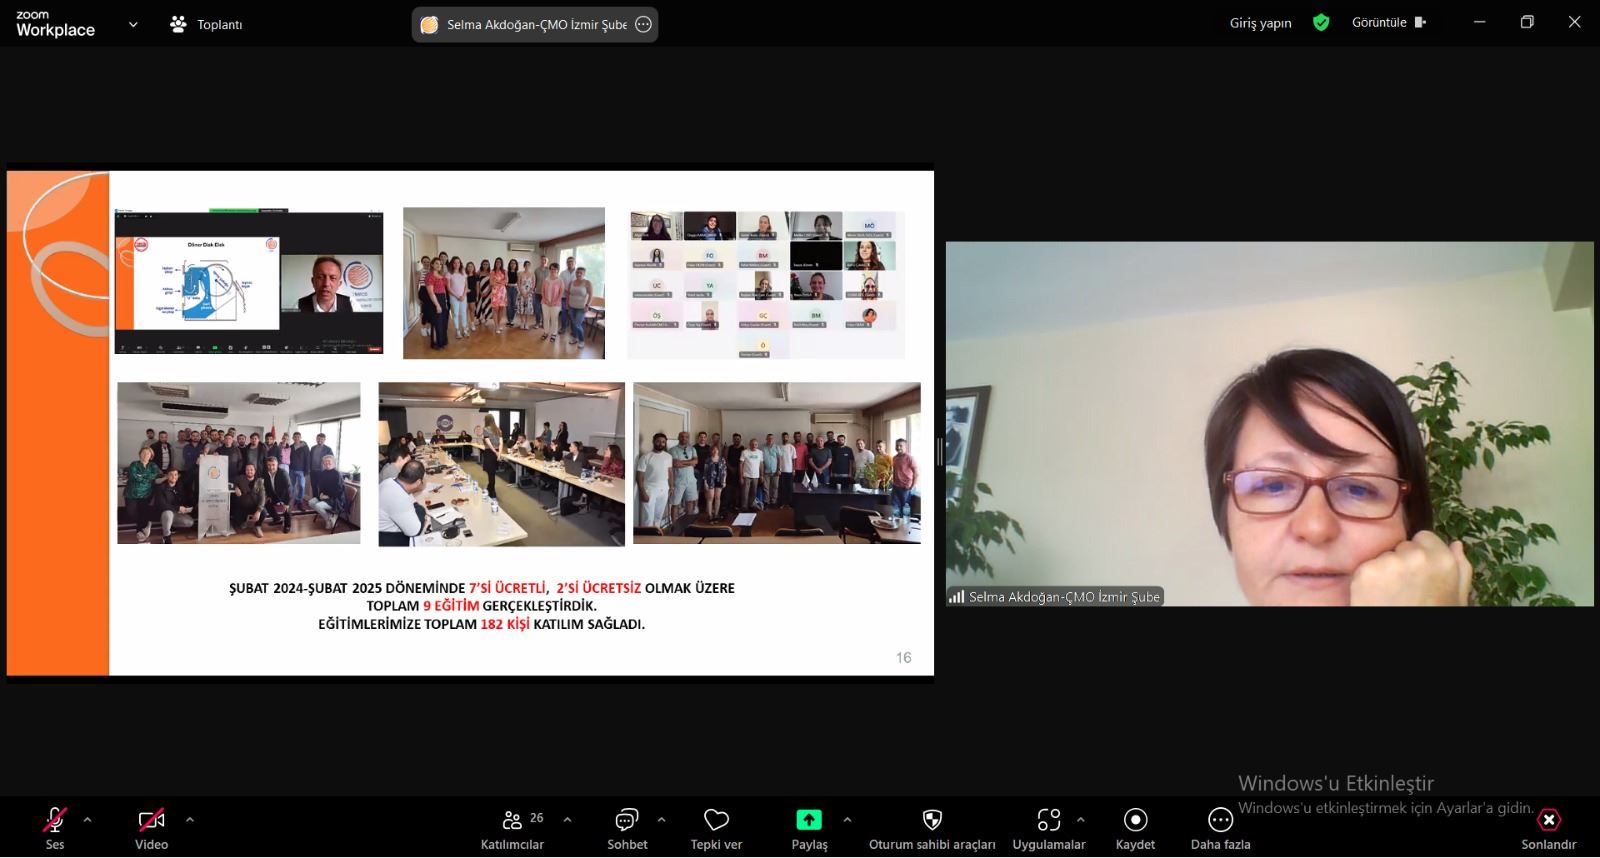This screenshot has height=858, width=1600.
Task: End the meeting with Sonlandır
Action: pos(1548,821)
